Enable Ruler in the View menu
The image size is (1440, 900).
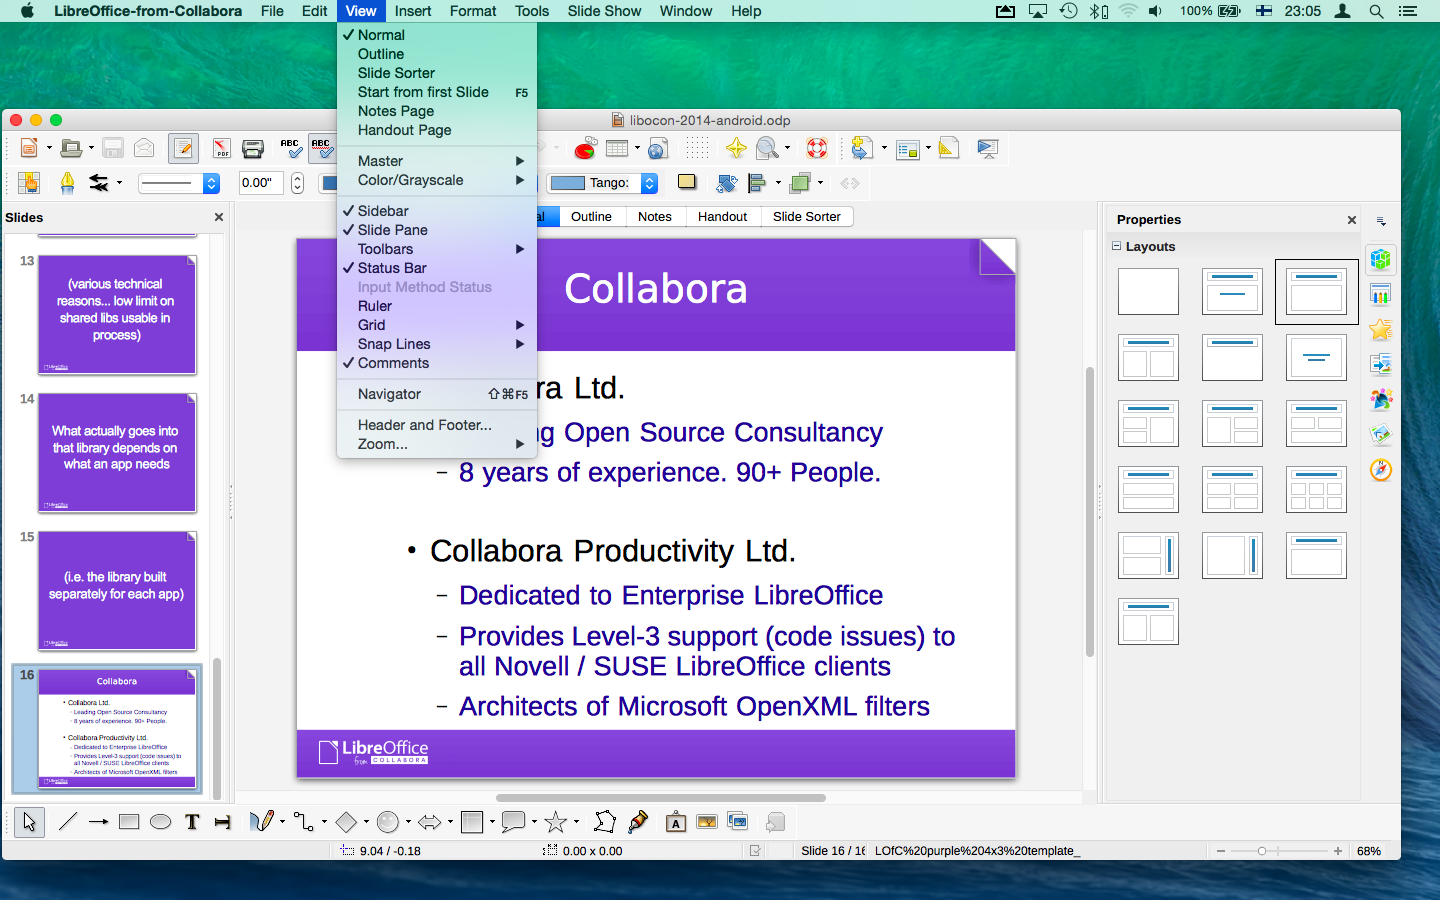click(x=437, y=306)
